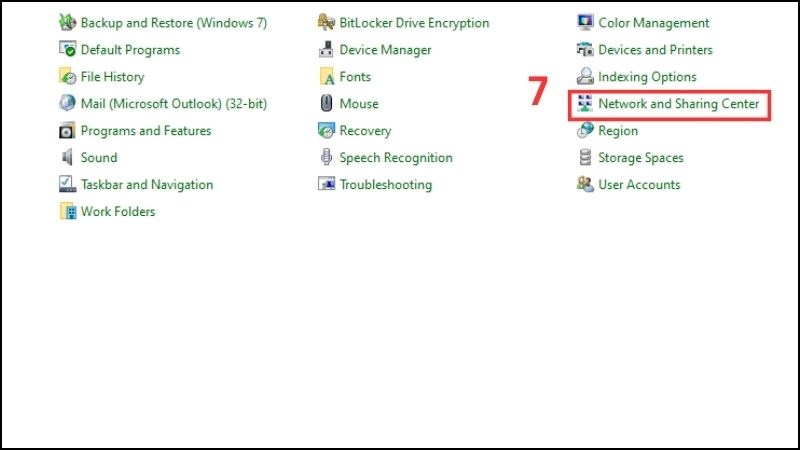
Task: Launch Device Manager link
Action: coord(385,50)
